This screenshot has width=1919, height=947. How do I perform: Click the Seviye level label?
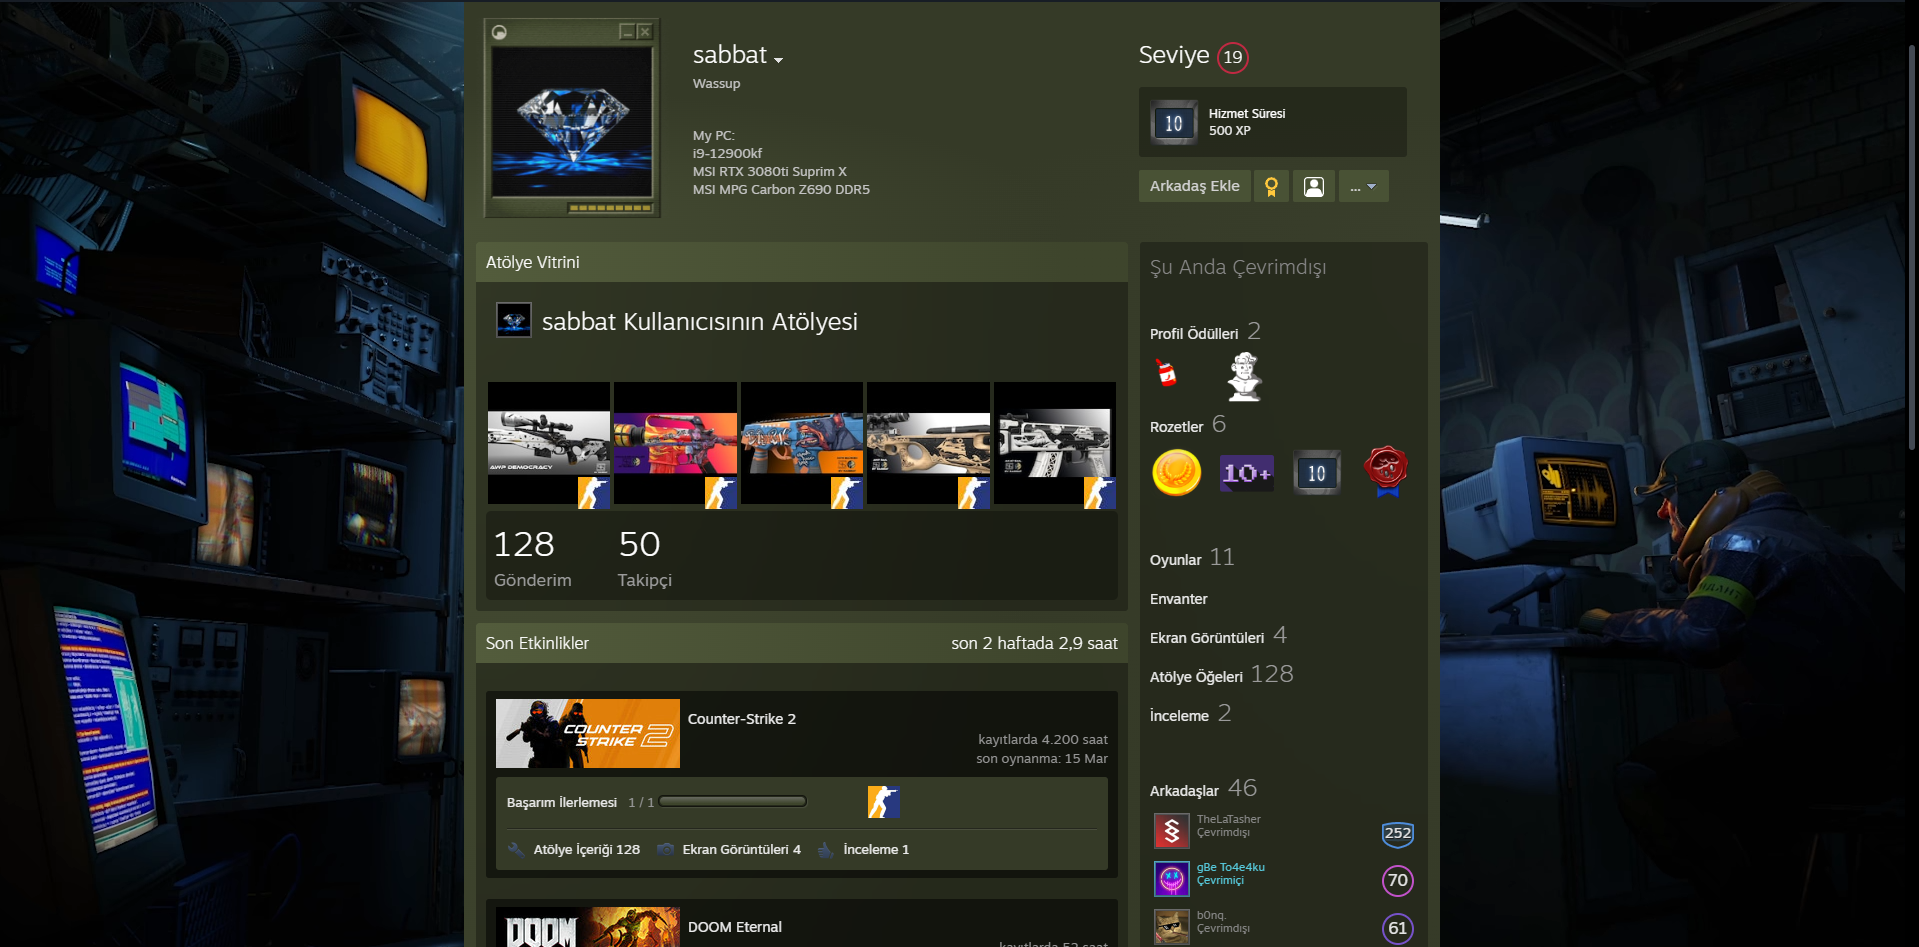click(x=1174, y=55)
